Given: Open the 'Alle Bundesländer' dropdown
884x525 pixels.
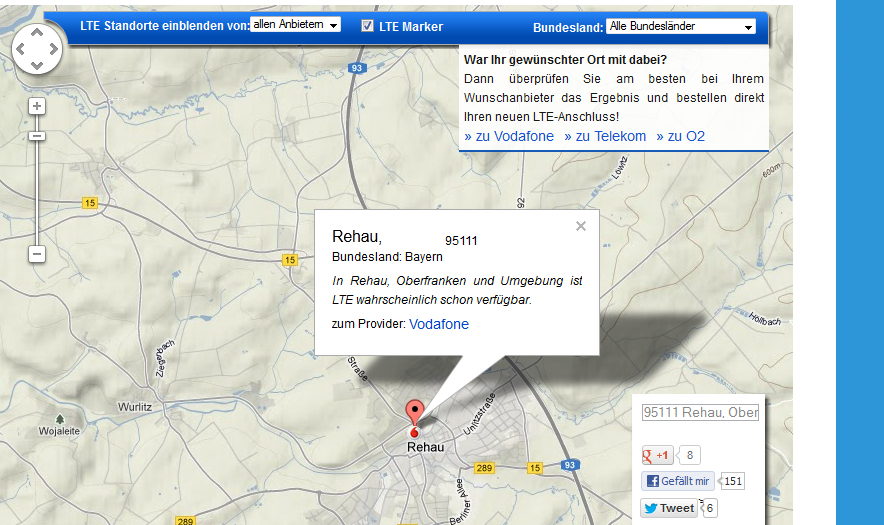Looking at the screenshot, I should [x=680, y=27].
